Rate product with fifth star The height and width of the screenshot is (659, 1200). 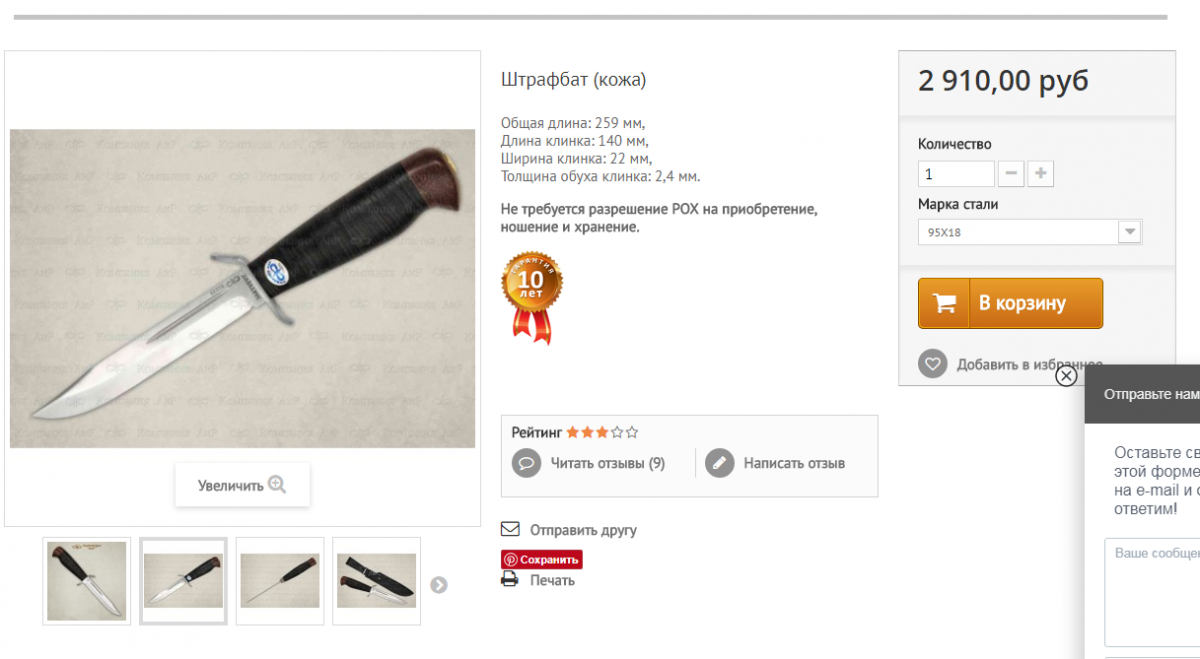pyautogui.click(x=632, y=433)
